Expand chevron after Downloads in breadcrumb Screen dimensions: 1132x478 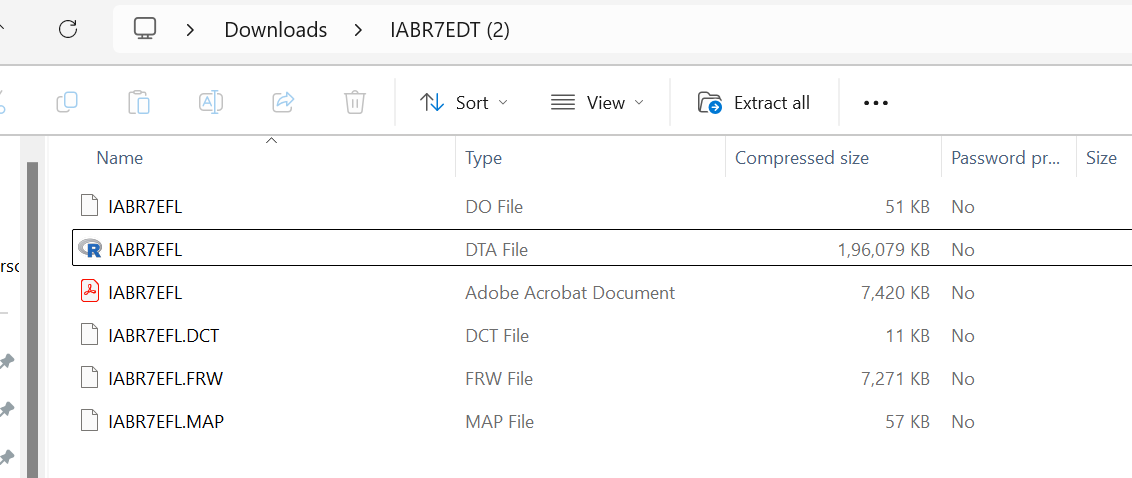coord(358,29)
